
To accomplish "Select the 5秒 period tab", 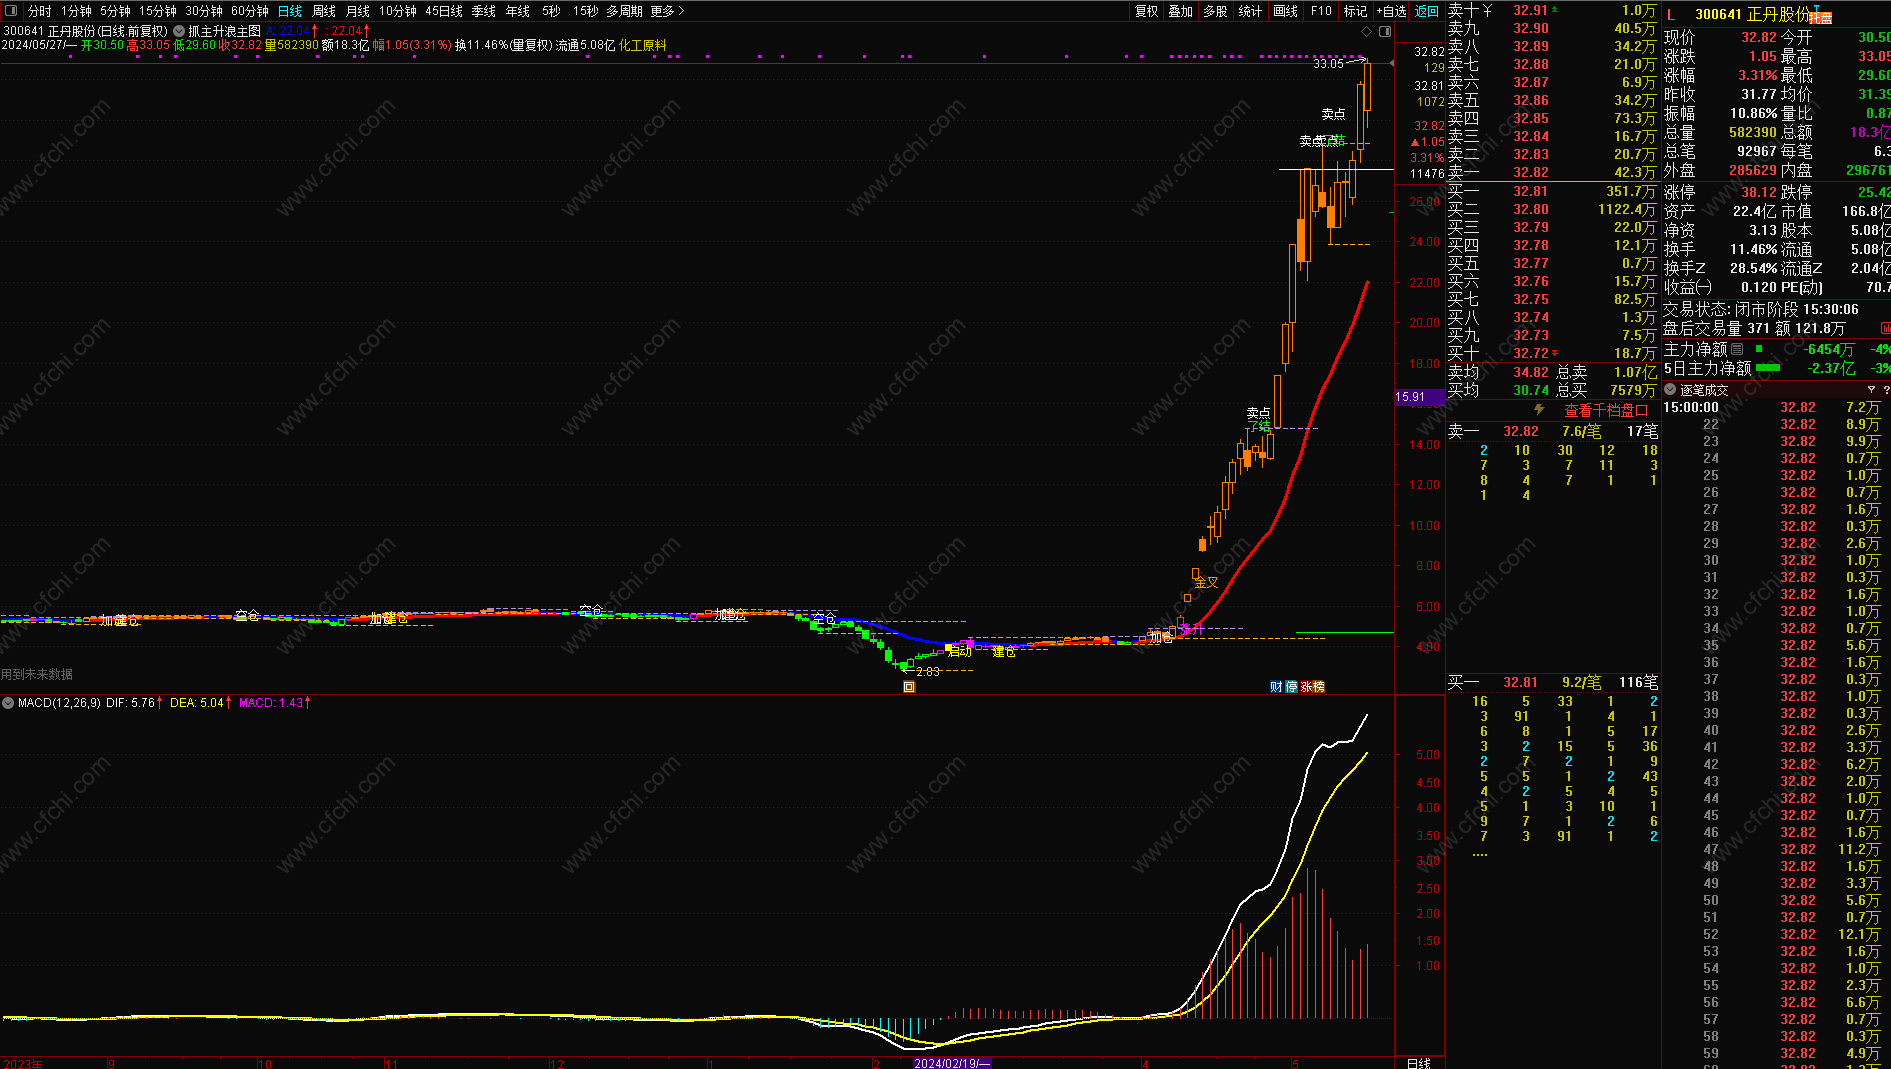I will point(552,11).
